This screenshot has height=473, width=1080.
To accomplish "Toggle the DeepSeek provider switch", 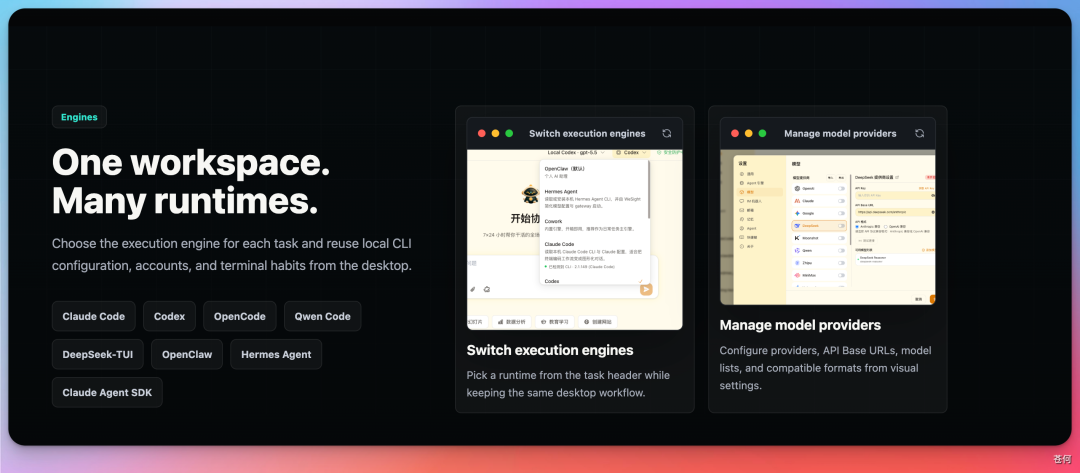I will tap(841, 226).
